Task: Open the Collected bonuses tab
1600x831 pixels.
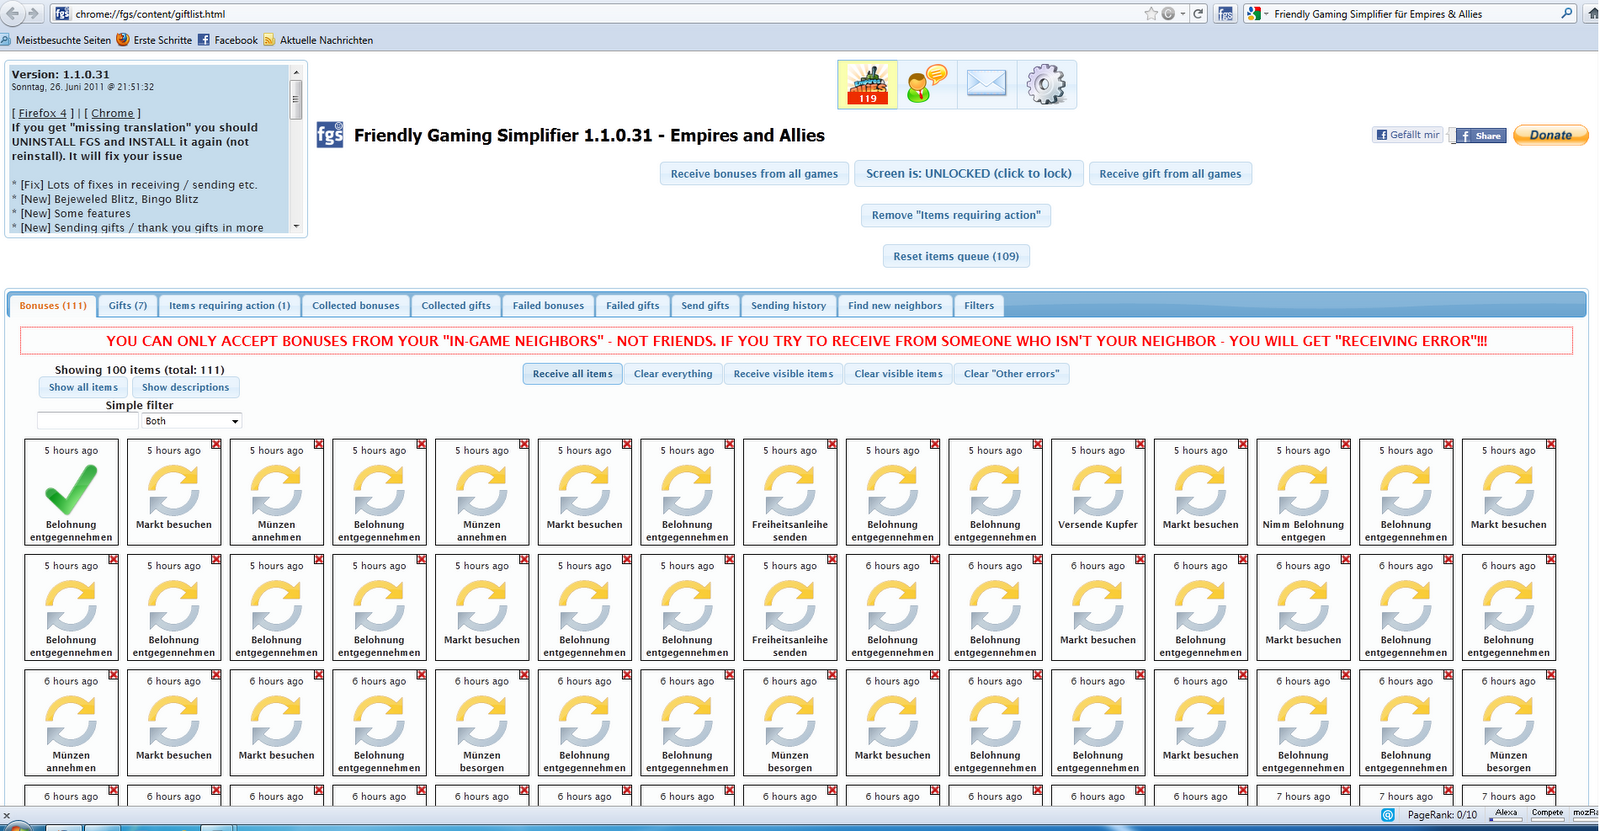Action: 355,306
